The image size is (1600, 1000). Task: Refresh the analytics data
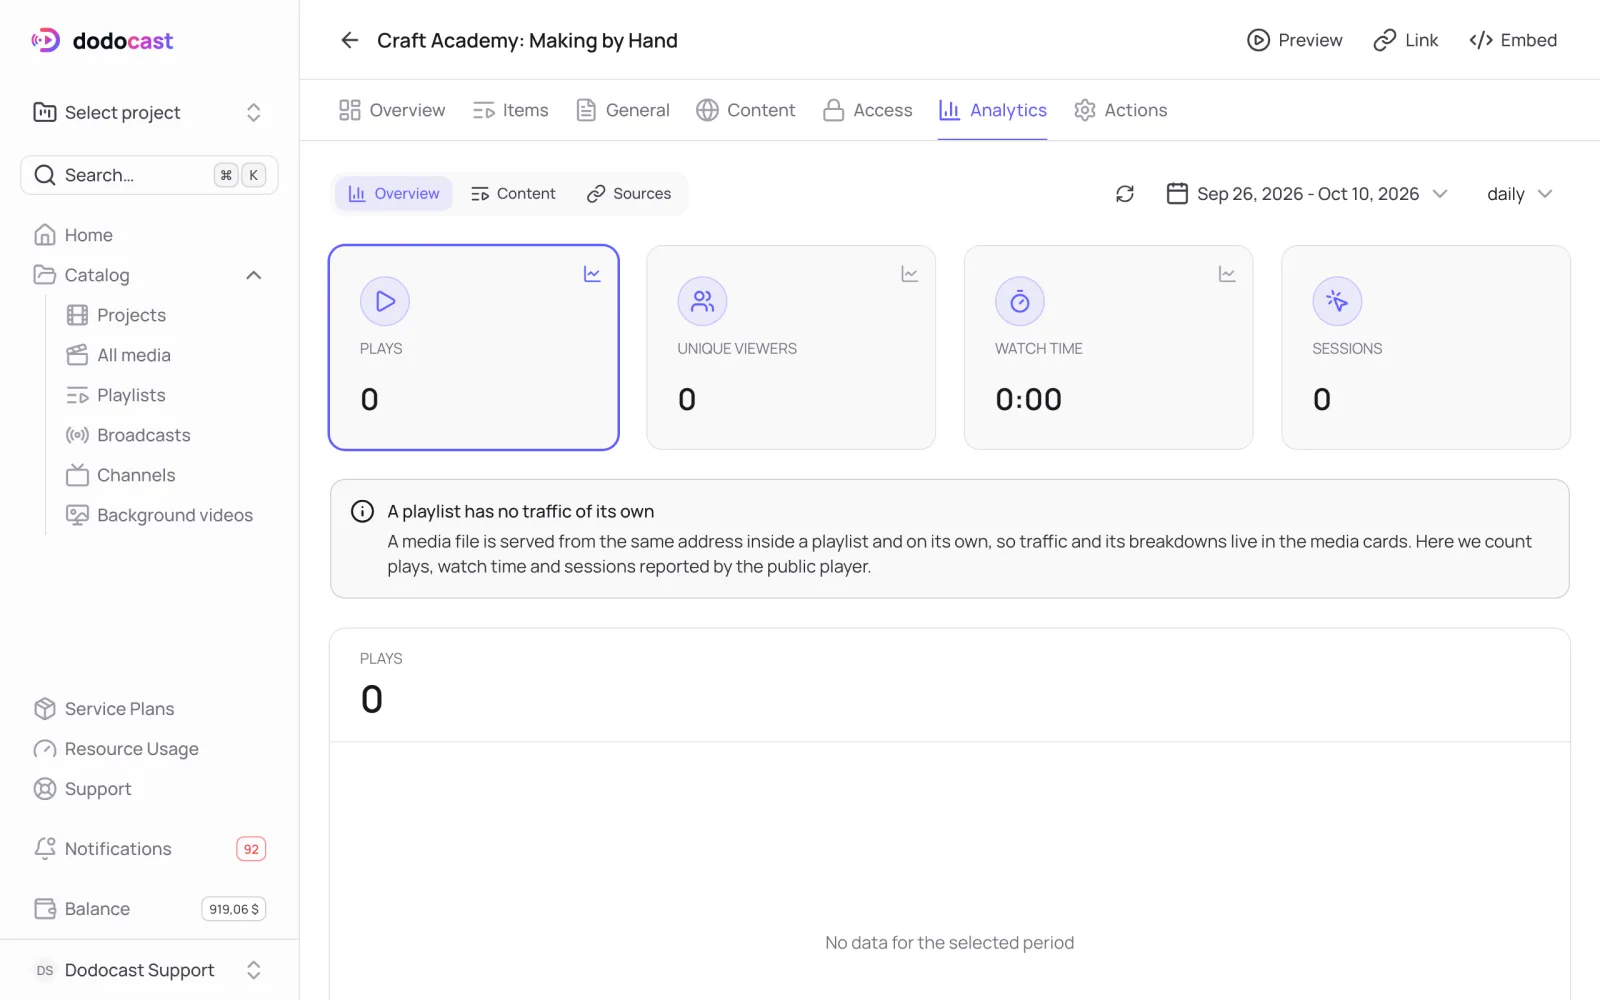tap(1125, 194)
